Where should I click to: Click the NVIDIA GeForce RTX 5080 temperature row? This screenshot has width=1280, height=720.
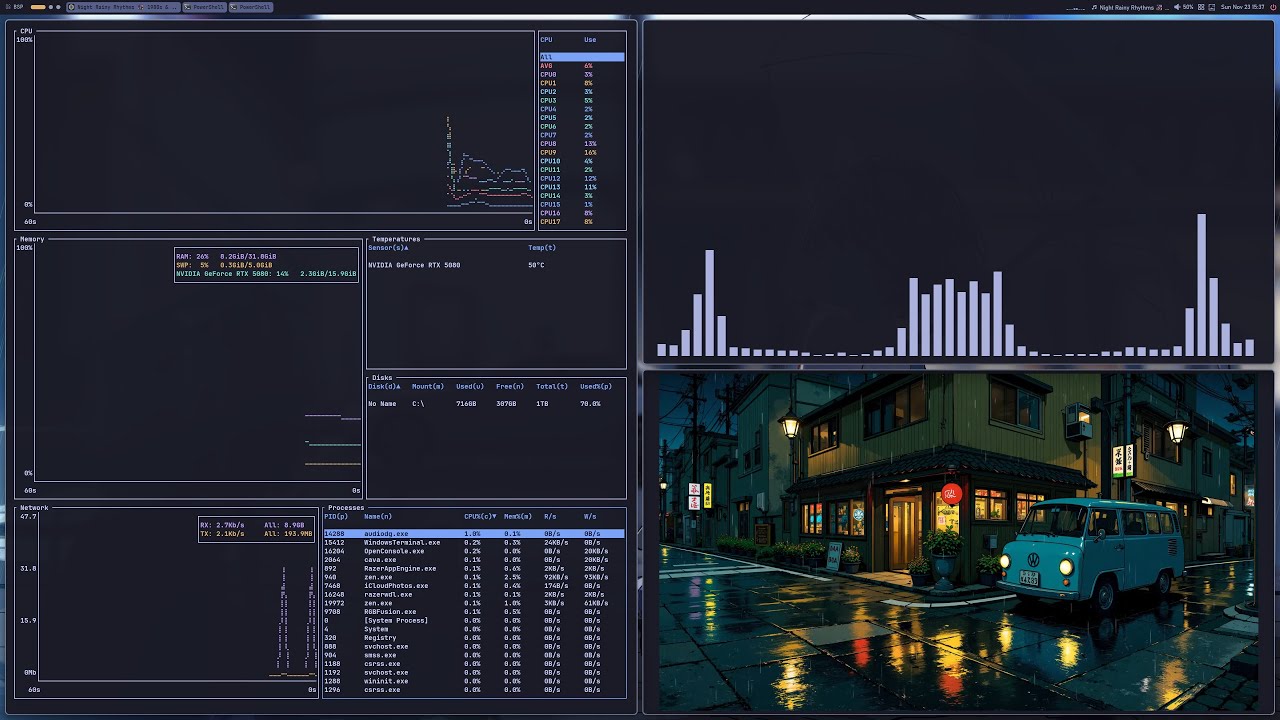click(x=496, y=265)
